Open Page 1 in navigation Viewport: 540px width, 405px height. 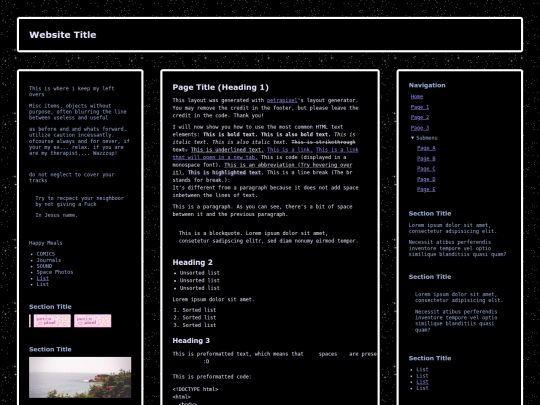click(x=420, y=107)
